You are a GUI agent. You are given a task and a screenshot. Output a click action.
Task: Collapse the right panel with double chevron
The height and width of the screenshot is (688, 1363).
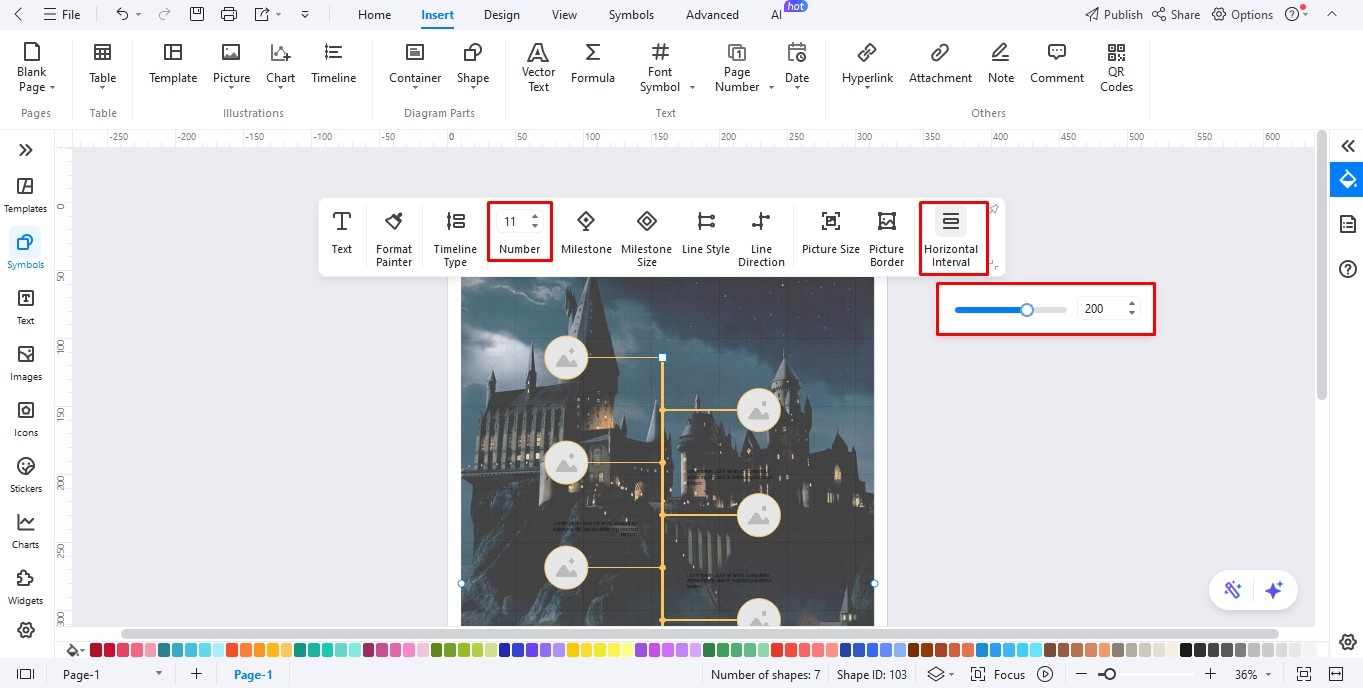1348,146
